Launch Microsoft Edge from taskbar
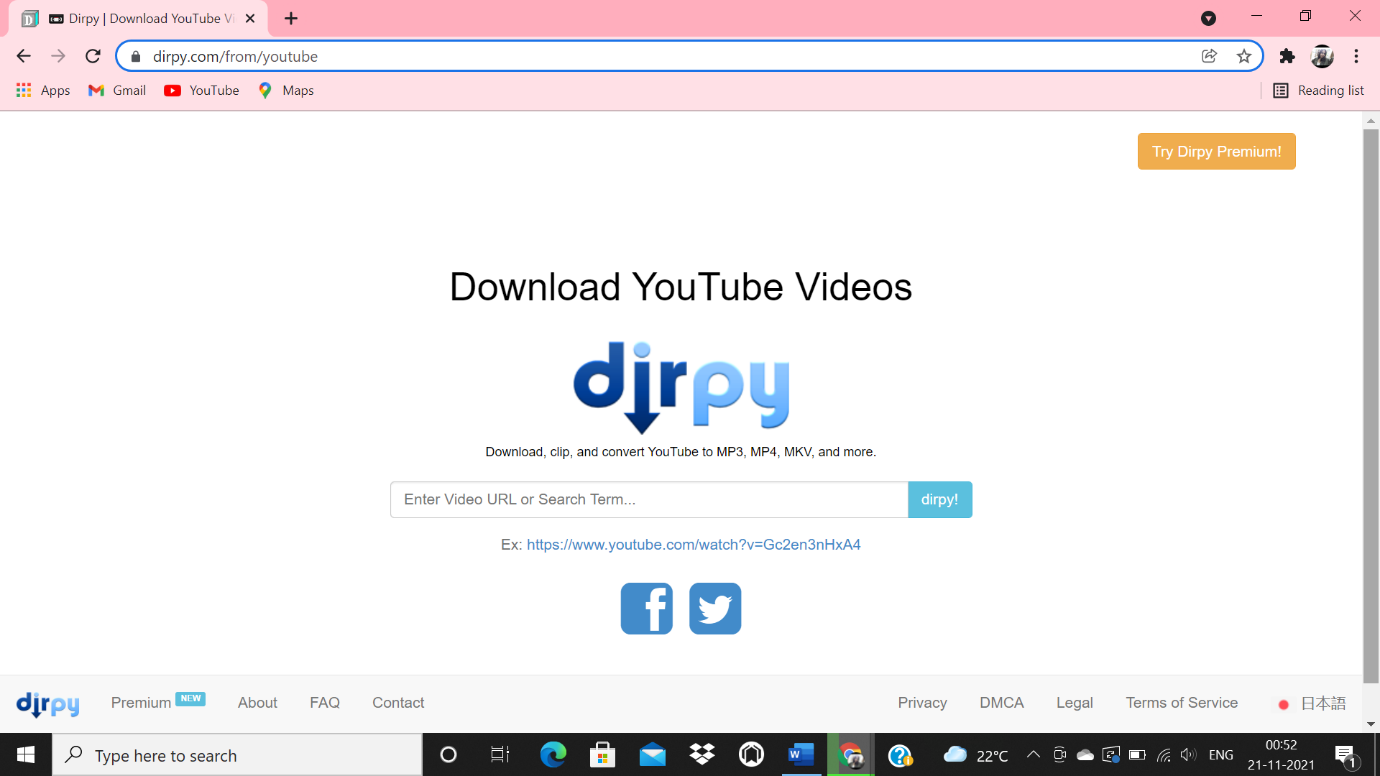Image resolution: width=1380 pixels, height=776 pixels. 553,755
